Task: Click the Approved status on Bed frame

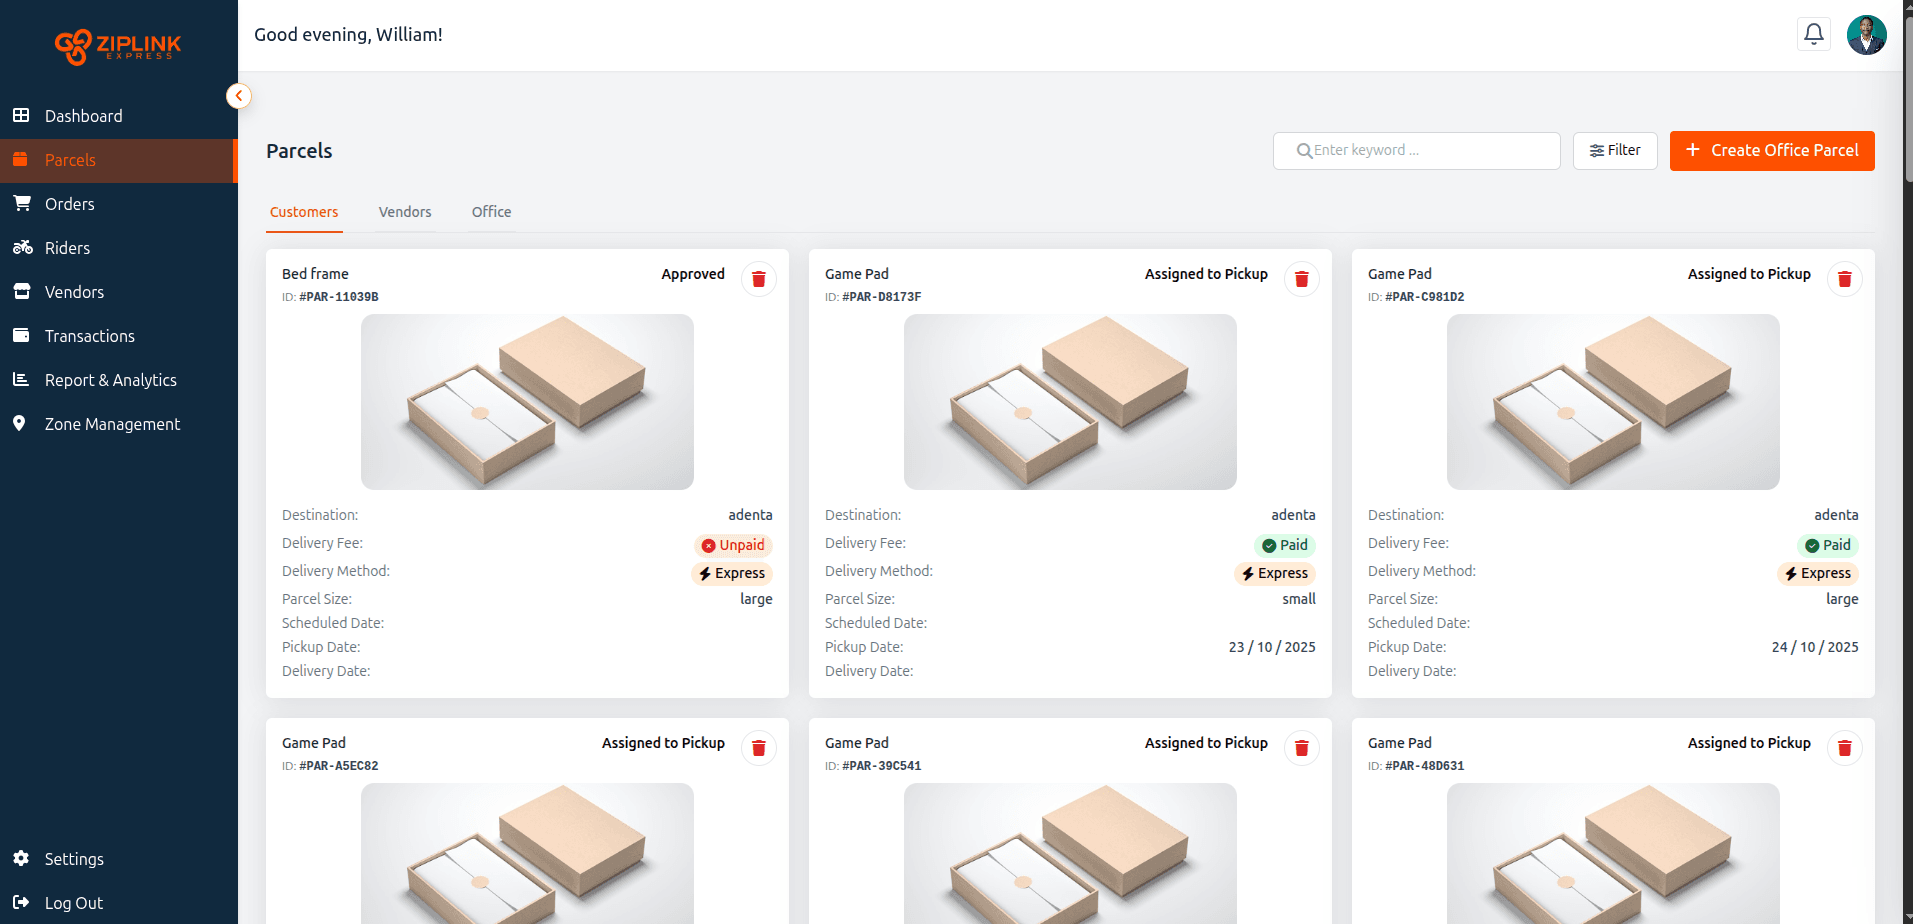Action: point(693,274)
